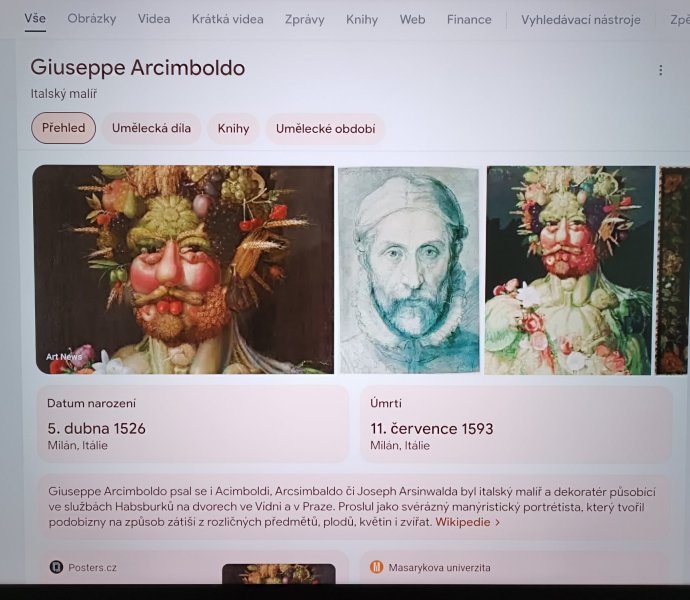Click the Posters.cz source link
This screenshot has width=690, height=600.
pyautogui.click(x=92, y=567)
